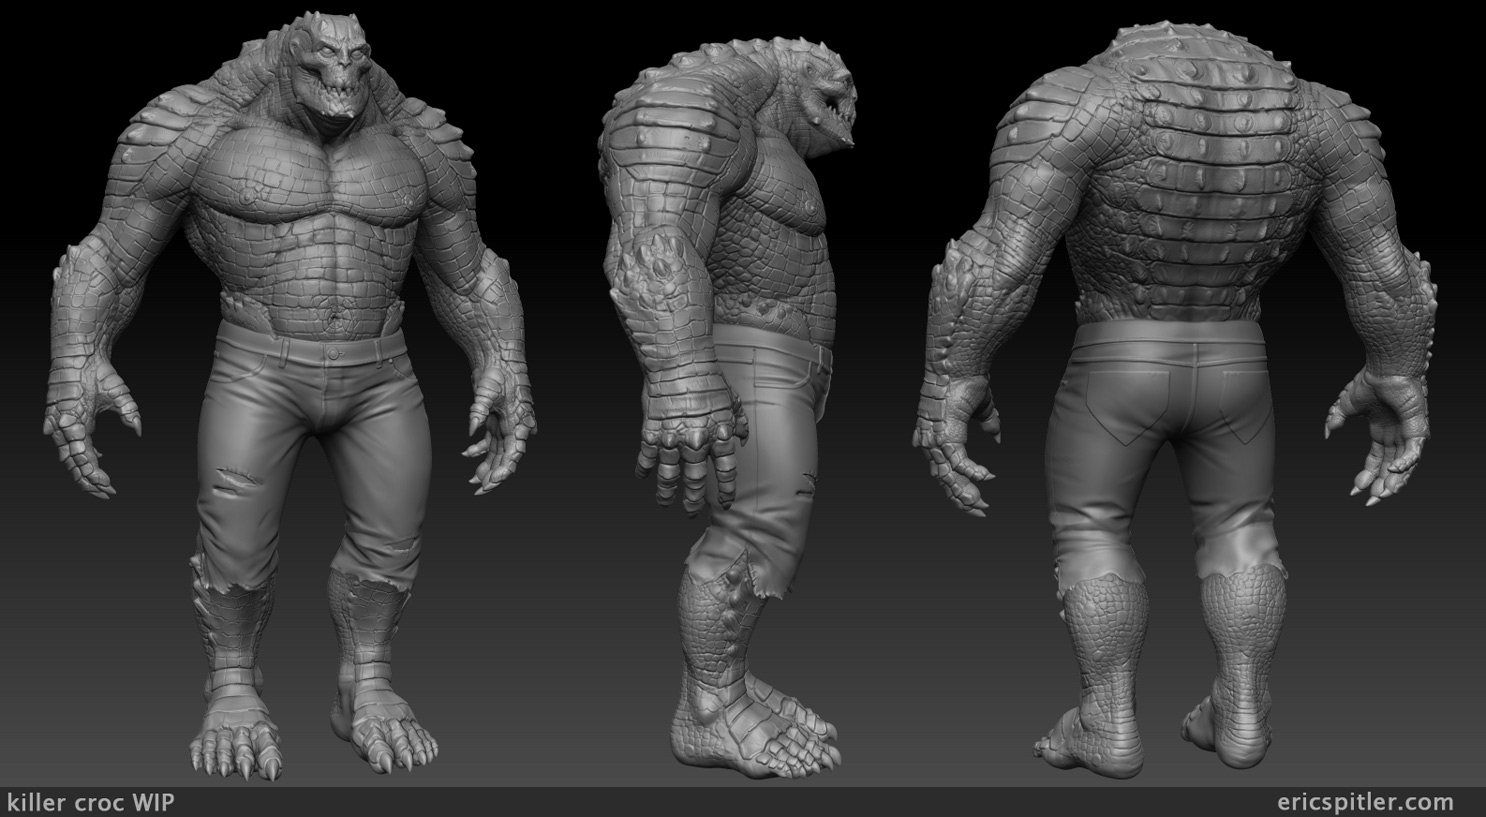Image resolution: width=1486 pixels, height=817 pixels.
Task: Click the 'killer croc WIP' caption text
Action: [x=91, y=802]
